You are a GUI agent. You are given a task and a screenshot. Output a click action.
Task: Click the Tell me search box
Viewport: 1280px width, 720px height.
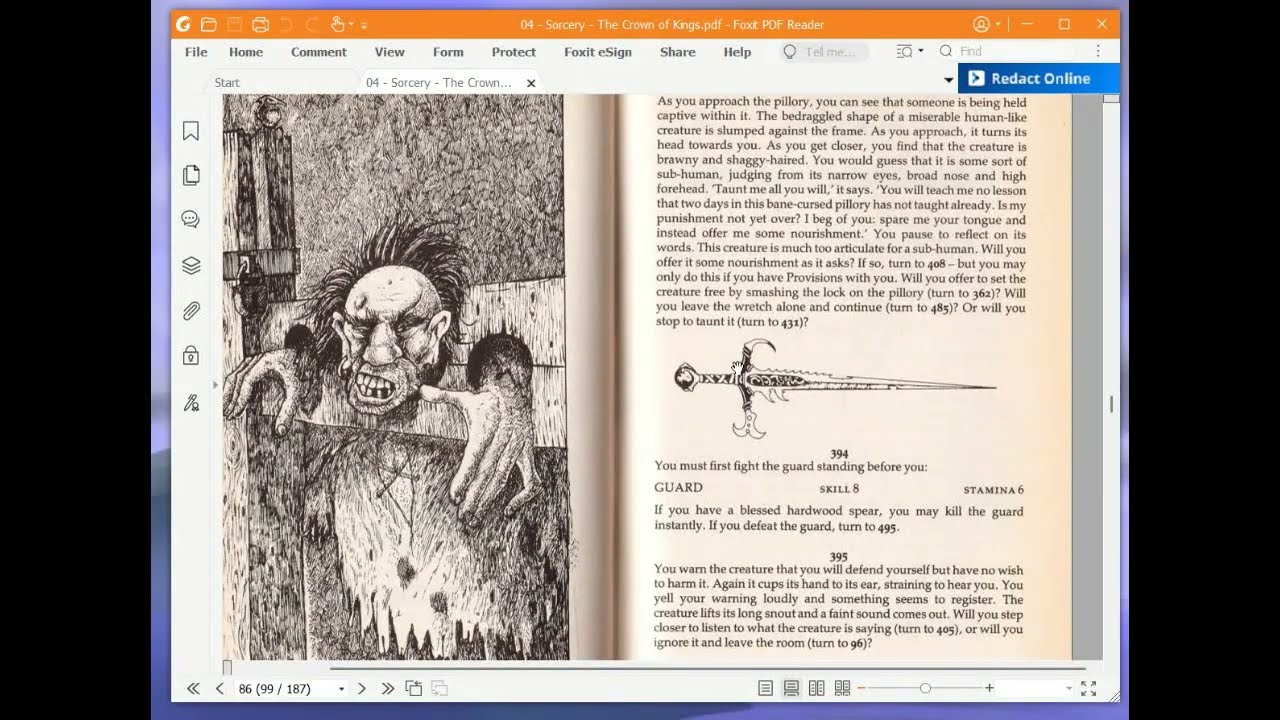[x=824, y=52]
